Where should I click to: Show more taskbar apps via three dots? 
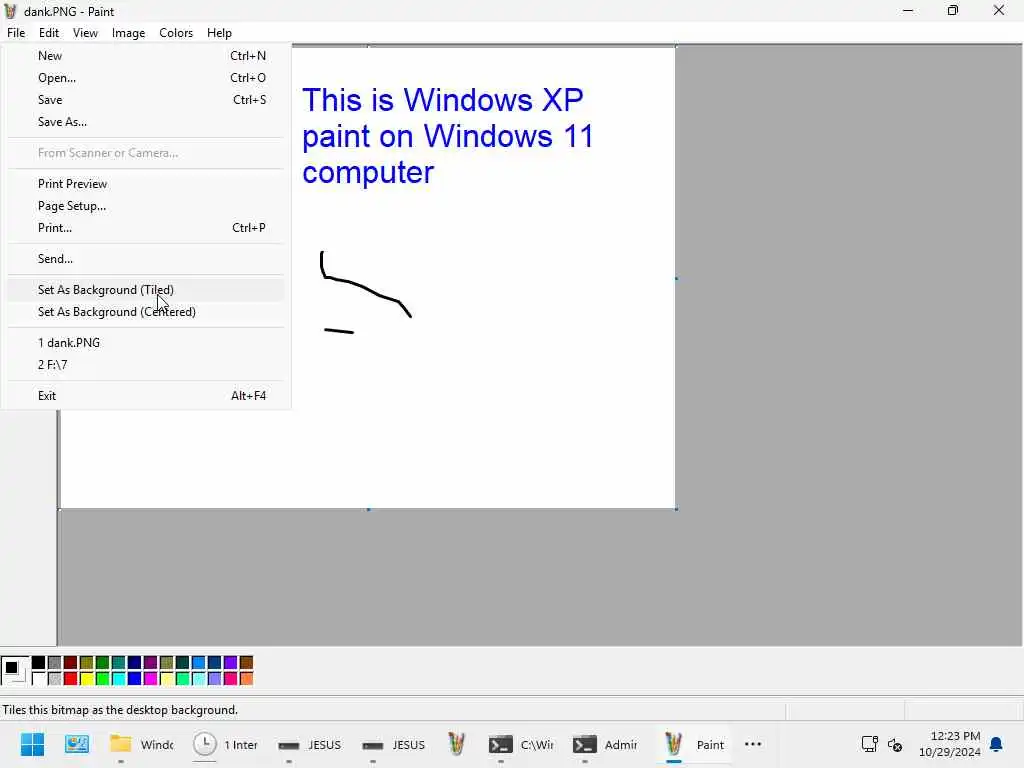(753, 744)
